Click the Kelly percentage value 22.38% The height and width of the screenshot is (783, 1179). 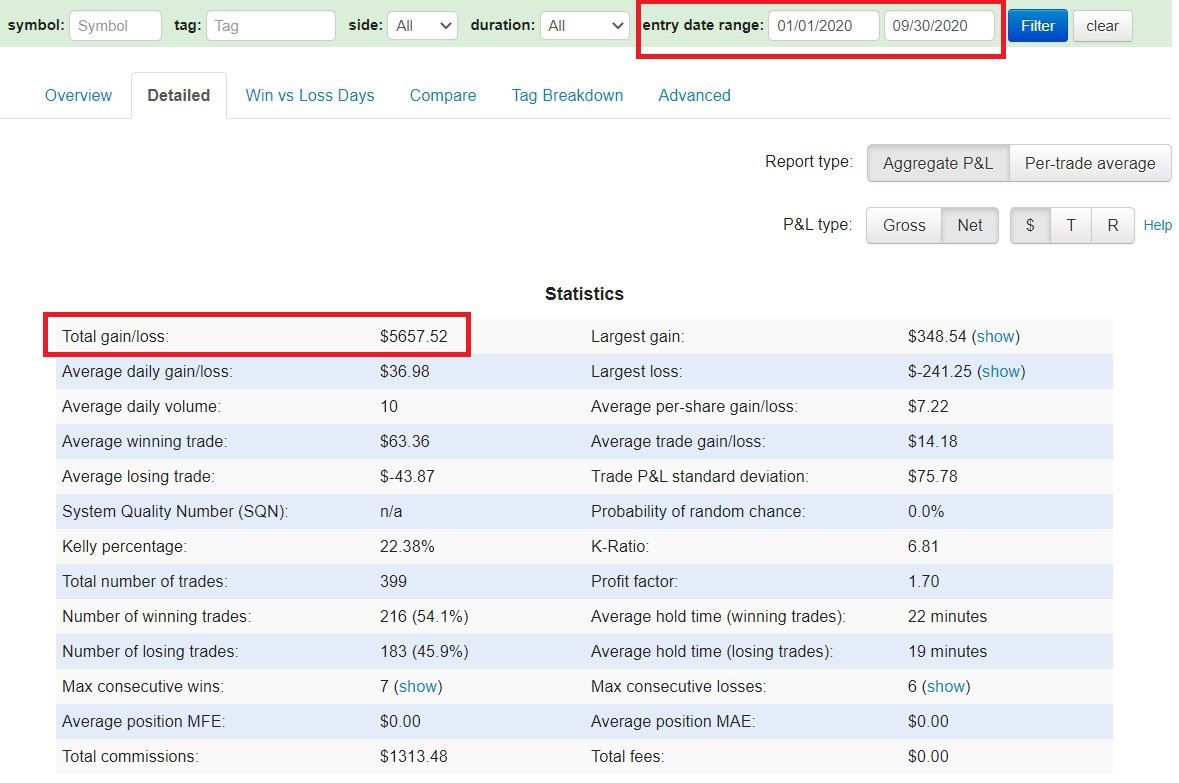click(x=407, y=547)
